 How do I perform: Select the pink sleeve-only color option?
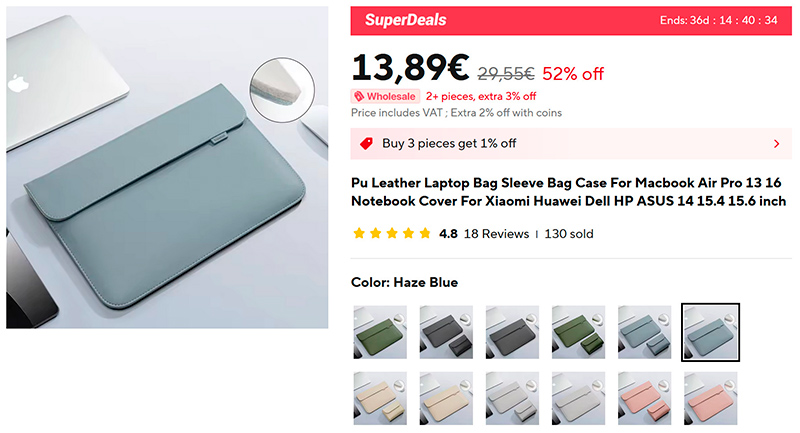[710, 398]
